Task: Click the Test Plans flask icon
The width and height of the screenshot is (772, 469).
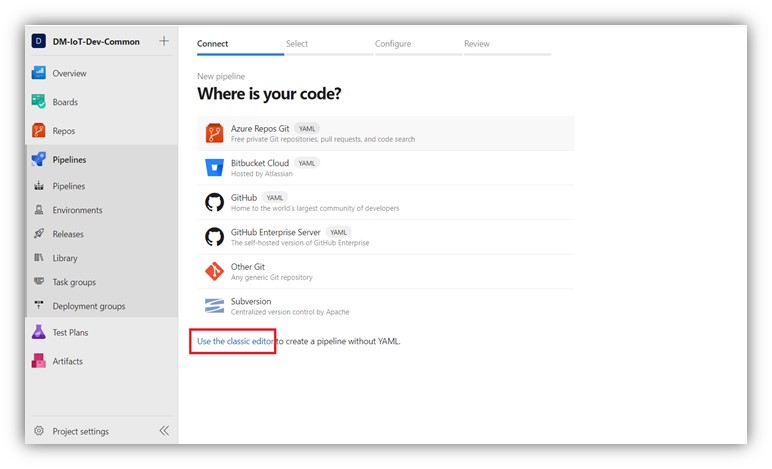Action: (x=38, y=332)
